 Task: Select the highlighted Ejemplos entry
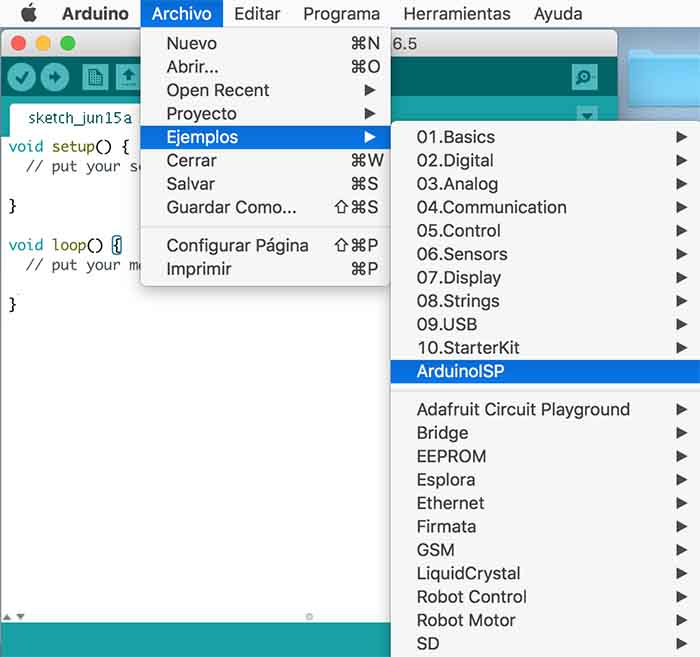coord(265,137)
